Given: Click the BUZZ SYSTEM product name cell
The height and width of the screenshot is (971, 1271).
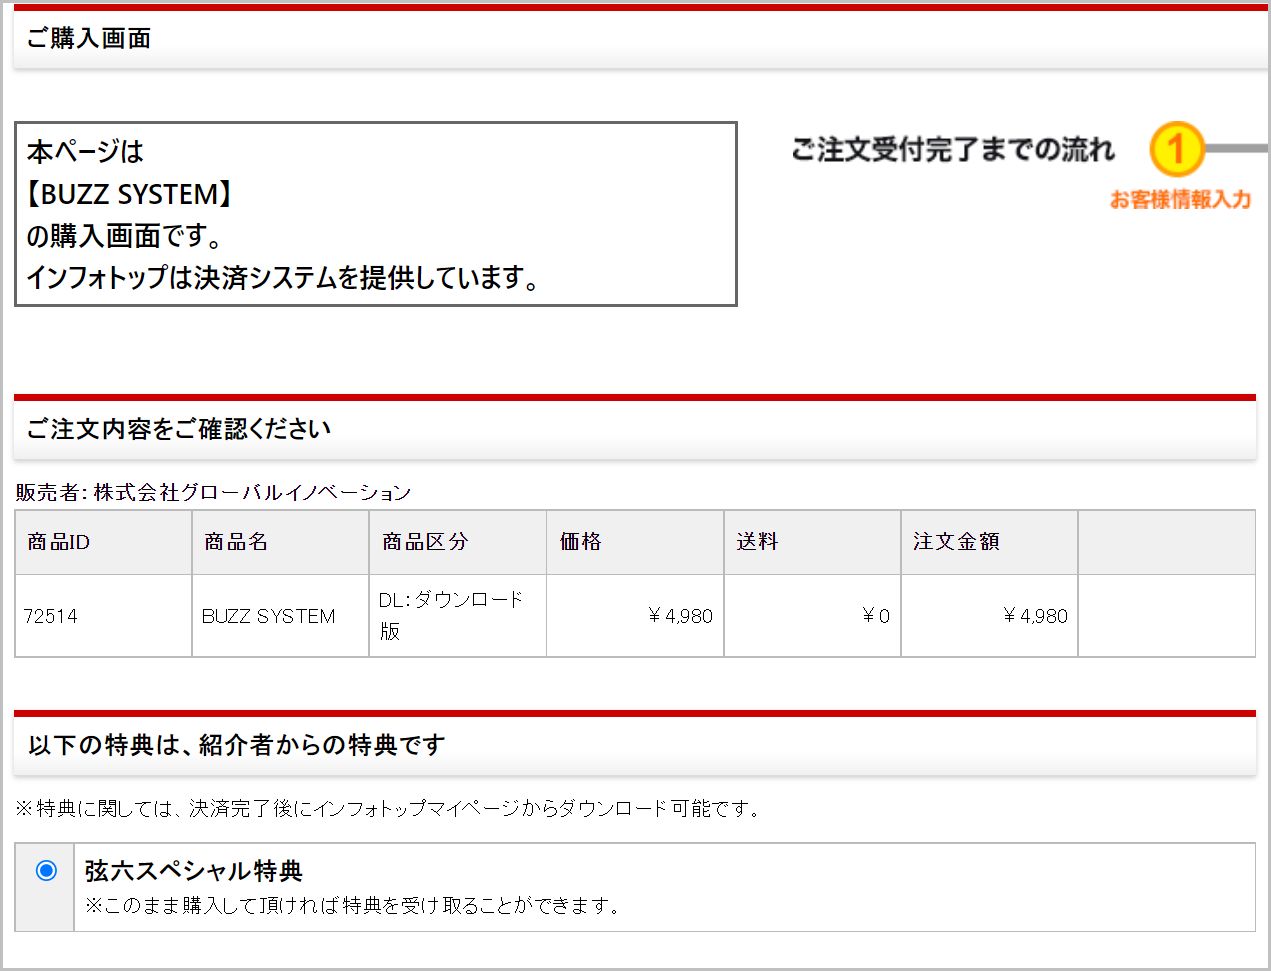Looking at the screenshot, I should [x=280, y=616].
